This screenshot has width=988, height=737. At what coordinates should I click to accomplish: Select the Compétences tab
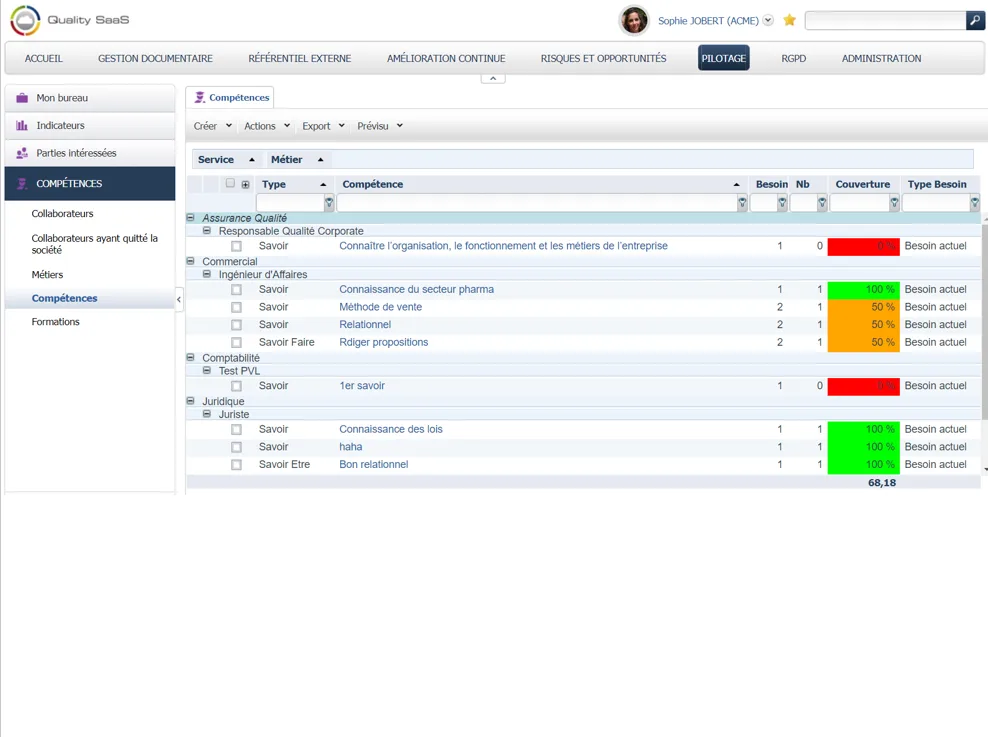[231, 98]
